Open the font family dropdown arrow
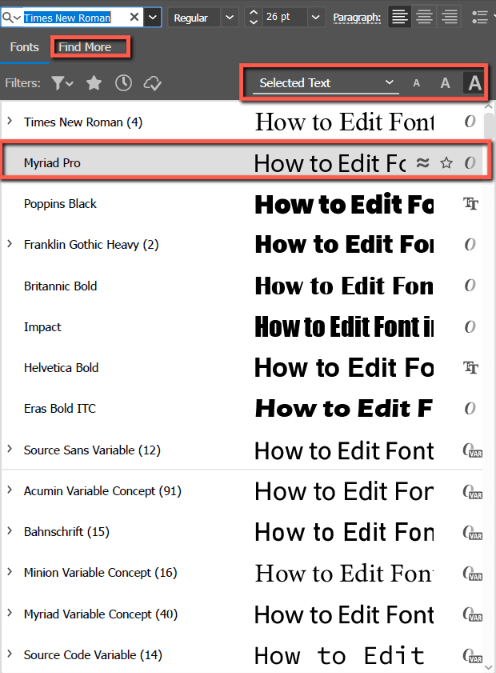This screenshot has width=496, height=673. click(153, 17)
